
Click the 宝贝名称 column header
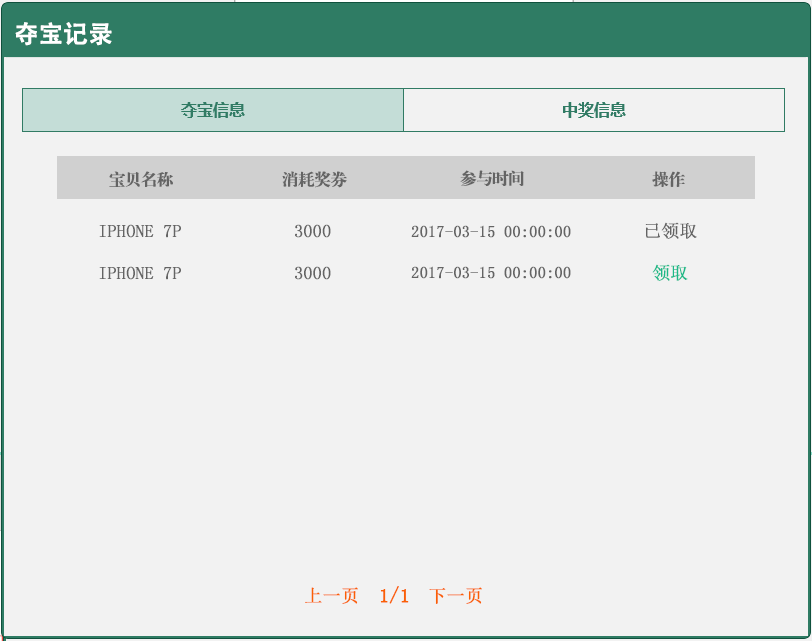(141, 179)
